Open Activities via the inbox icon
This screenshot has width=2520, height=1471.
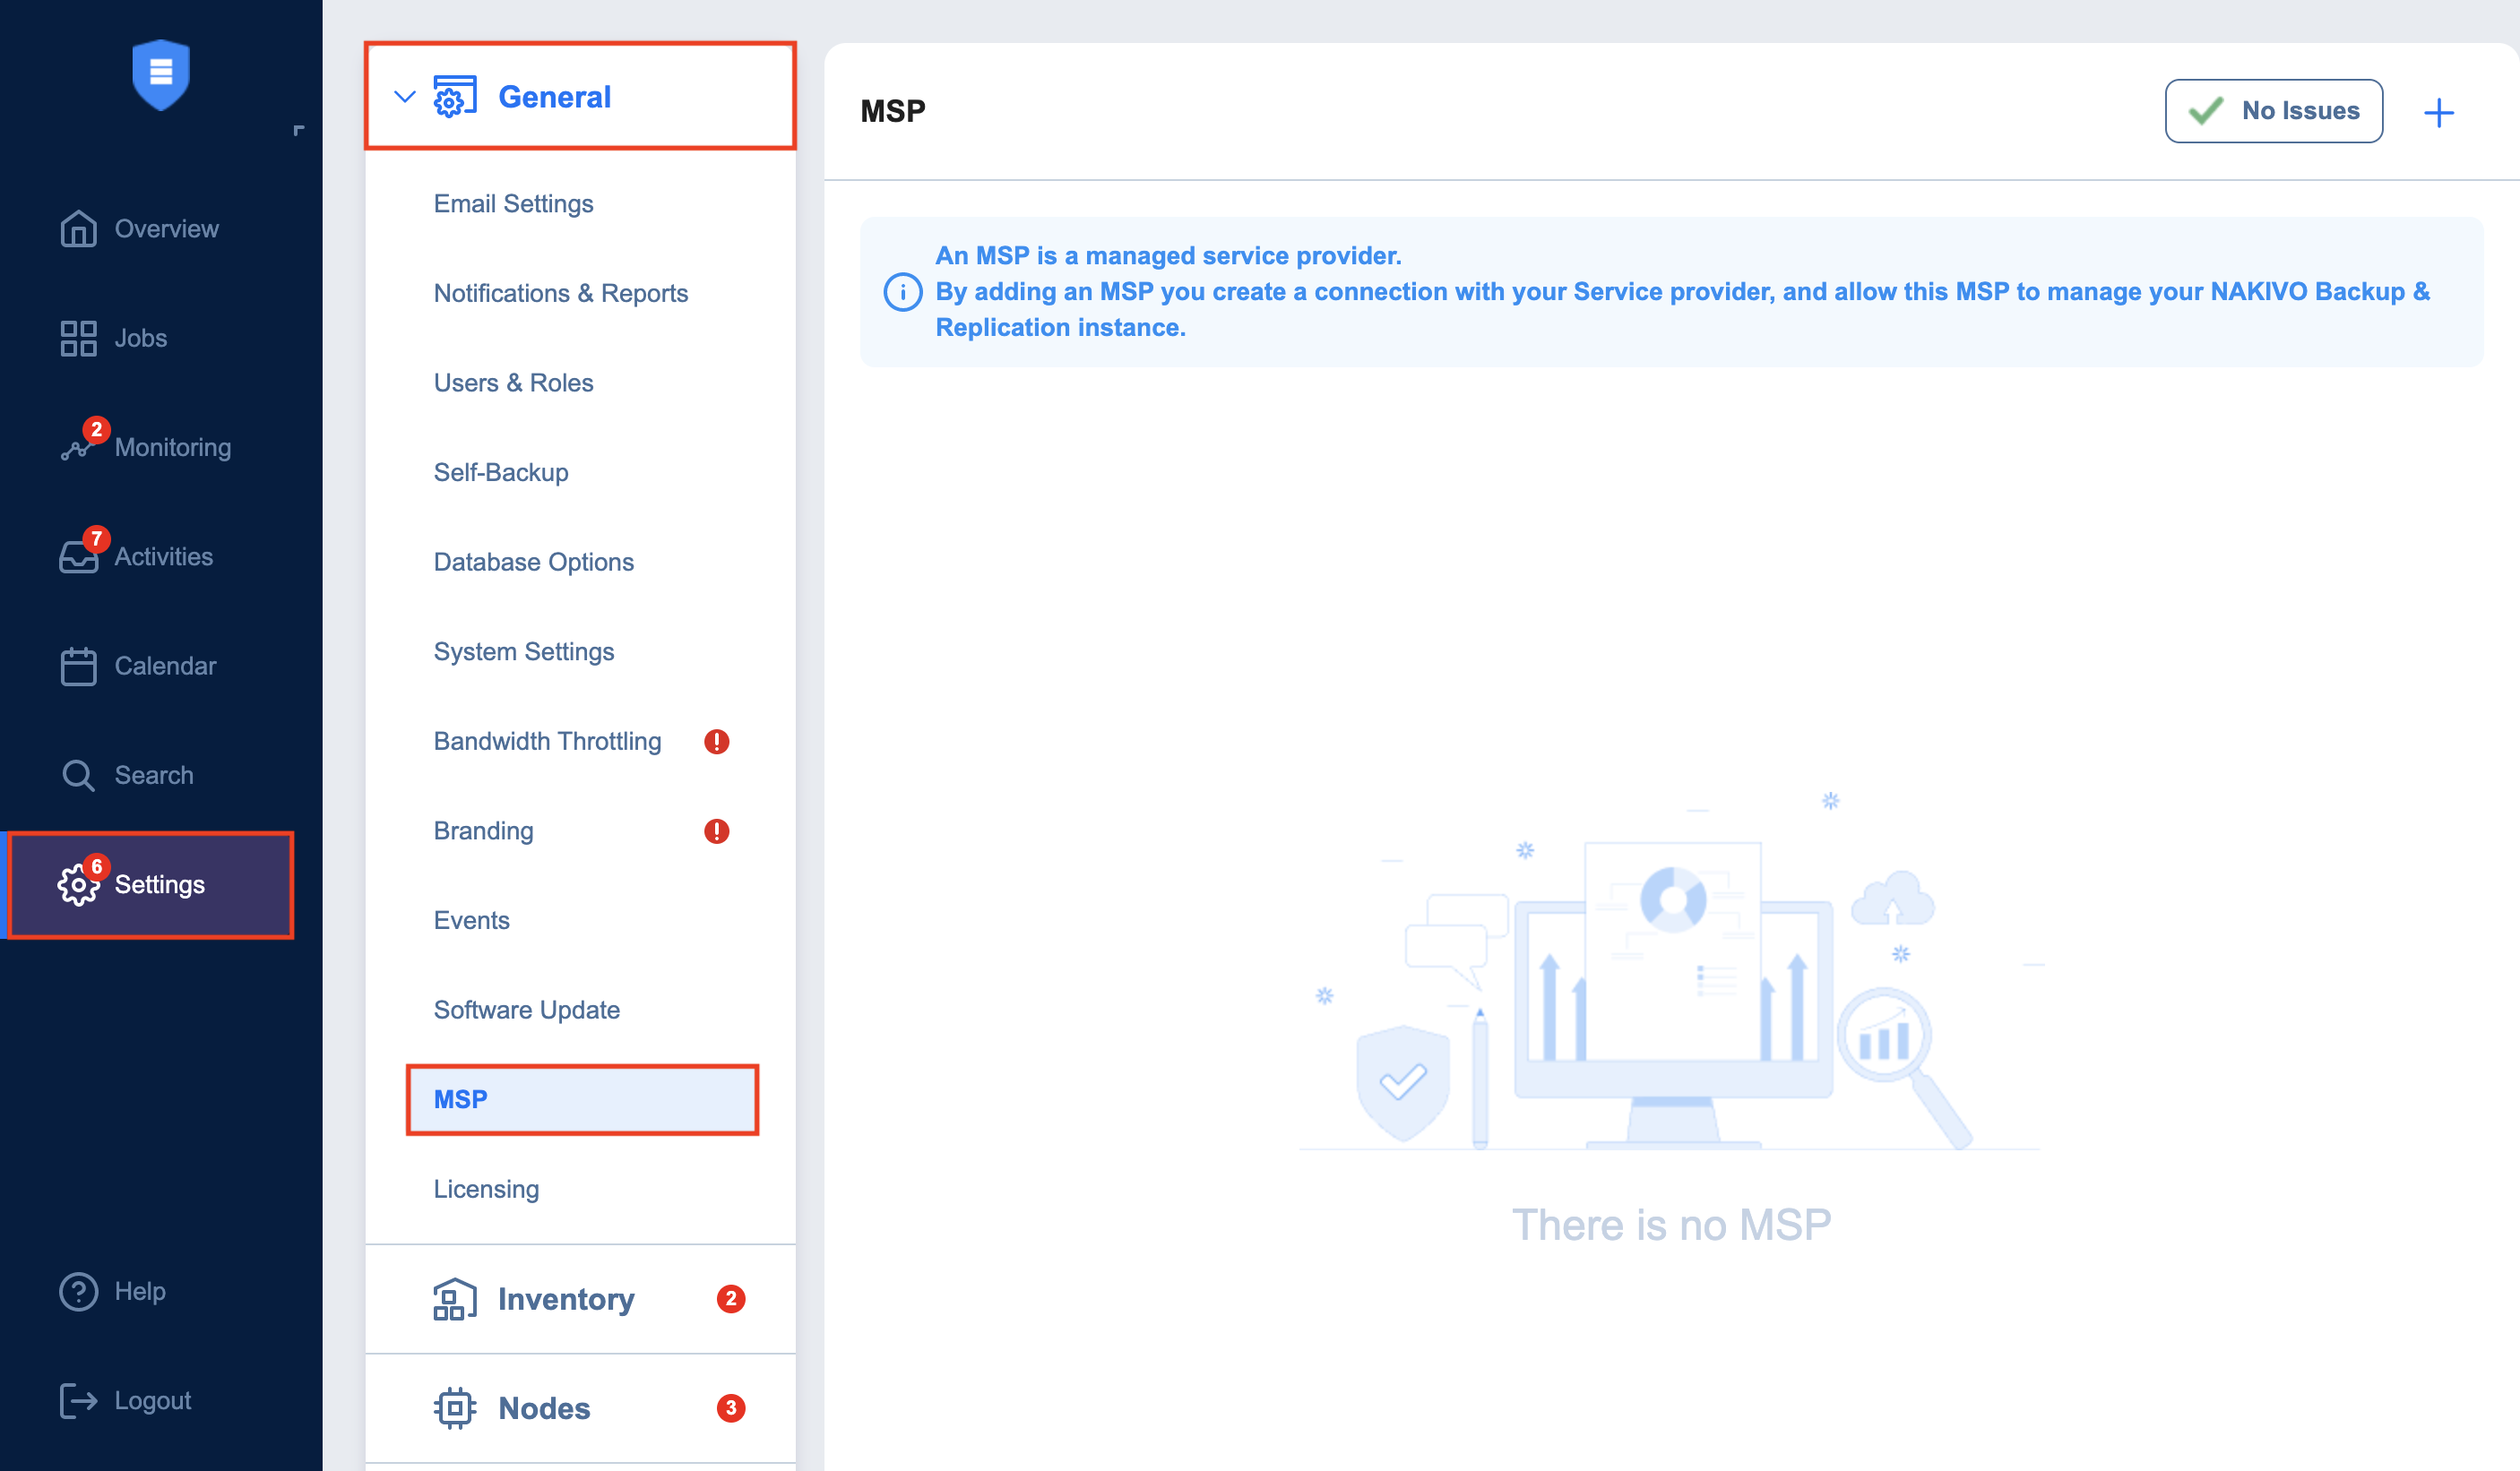[x=78, y=556]
